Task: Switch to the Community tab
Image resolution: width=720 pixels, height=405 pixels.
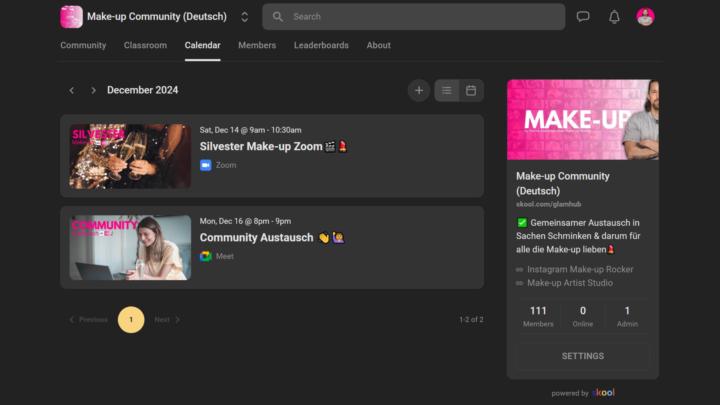Action: tap(83, 45)
